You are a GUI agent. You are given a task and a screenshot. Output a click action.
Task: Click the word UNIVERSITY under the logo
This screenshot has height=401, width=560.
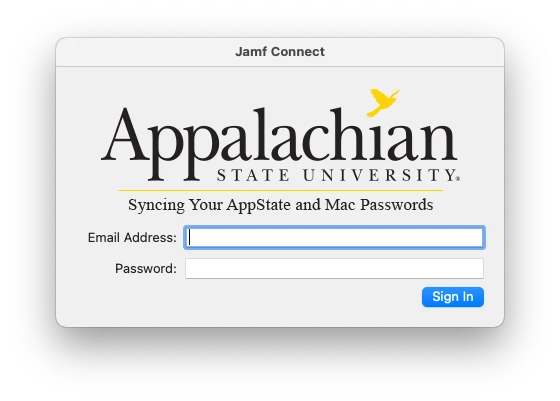(379, 175)
